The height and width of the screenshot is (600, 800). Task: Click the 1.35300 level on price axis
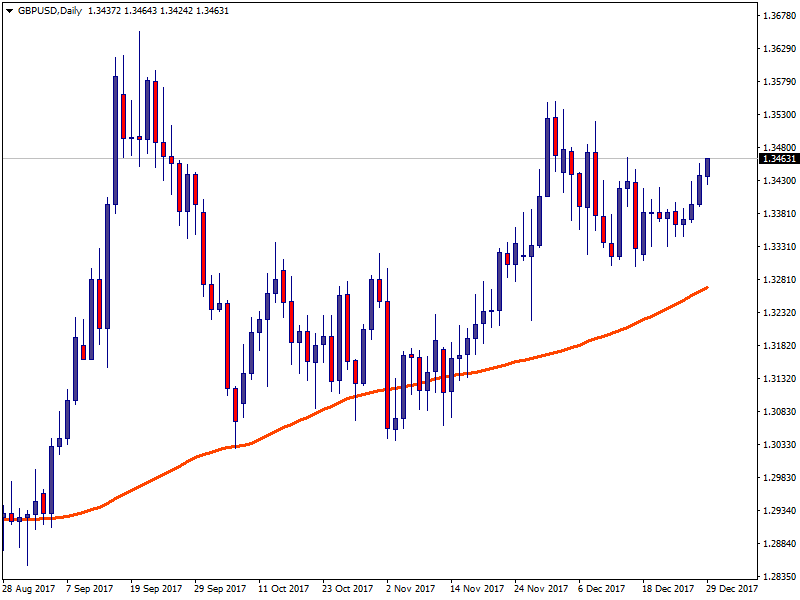777,115
